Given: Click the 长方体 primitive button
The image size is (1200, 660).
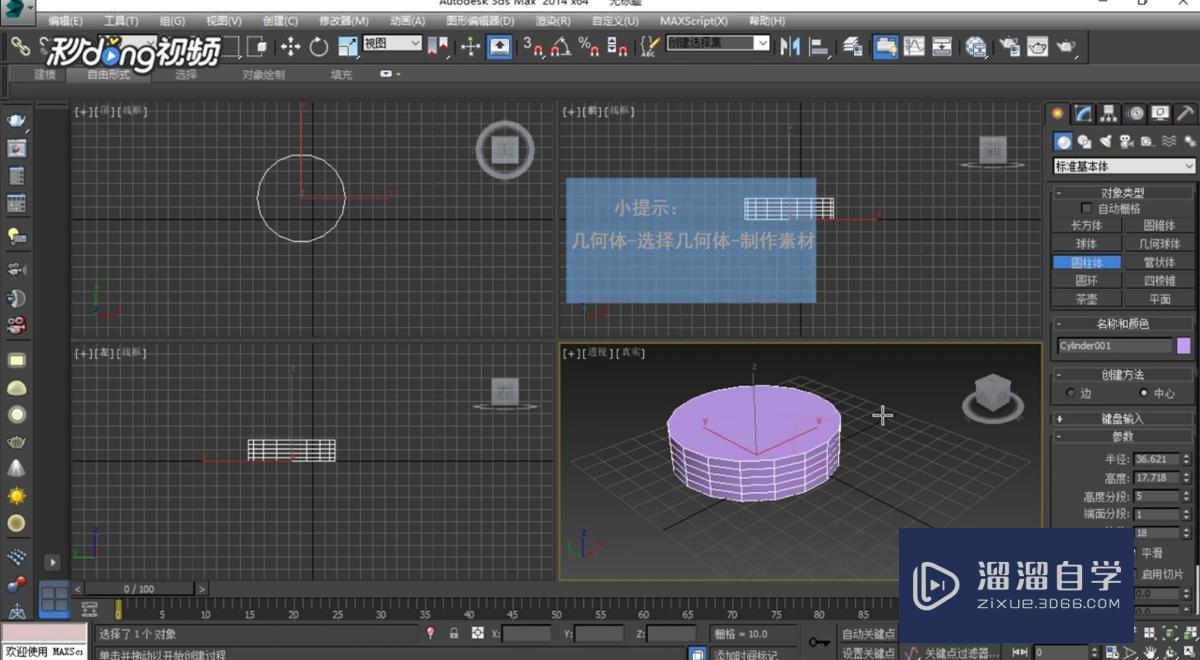Looking at the screenshot, I should [1087, 226].
